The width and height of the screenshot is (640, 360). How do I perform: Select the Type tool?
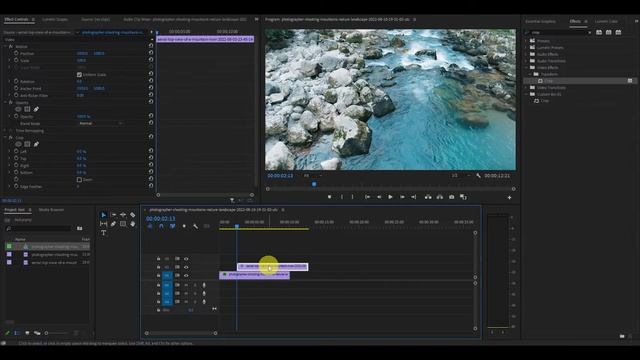pyautogui.click(x=103, y=233)
